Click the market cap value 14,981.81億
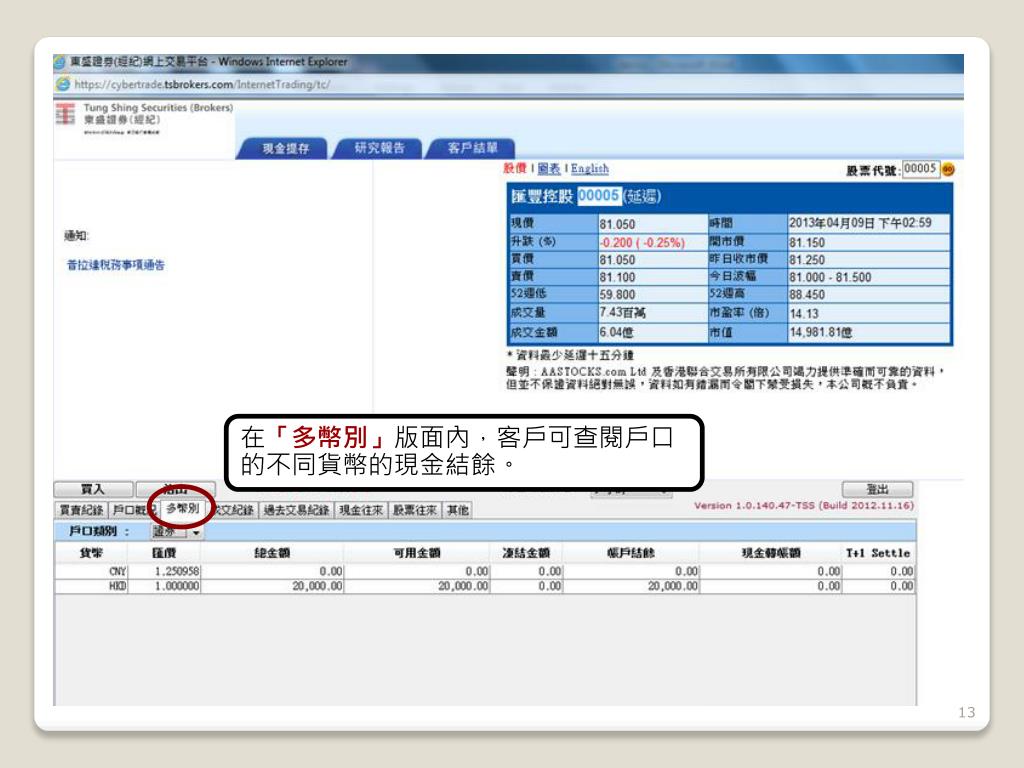Image resolution: width=1024 pixels, height=768 pixels. point(821,332)
